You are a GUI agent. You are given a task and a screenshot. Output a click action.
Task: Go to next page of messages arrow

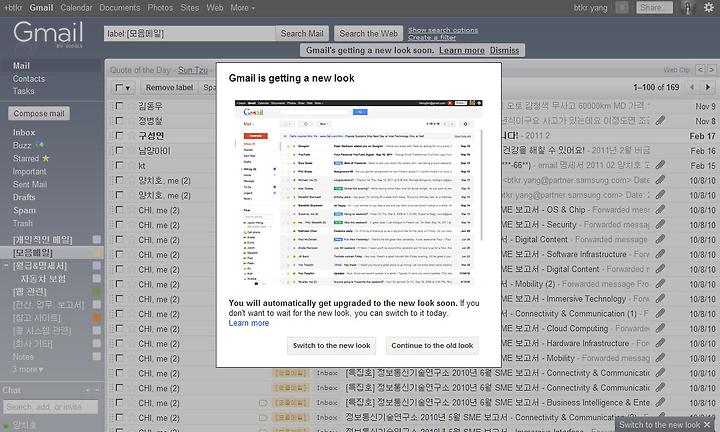click(x=708, y=87)
